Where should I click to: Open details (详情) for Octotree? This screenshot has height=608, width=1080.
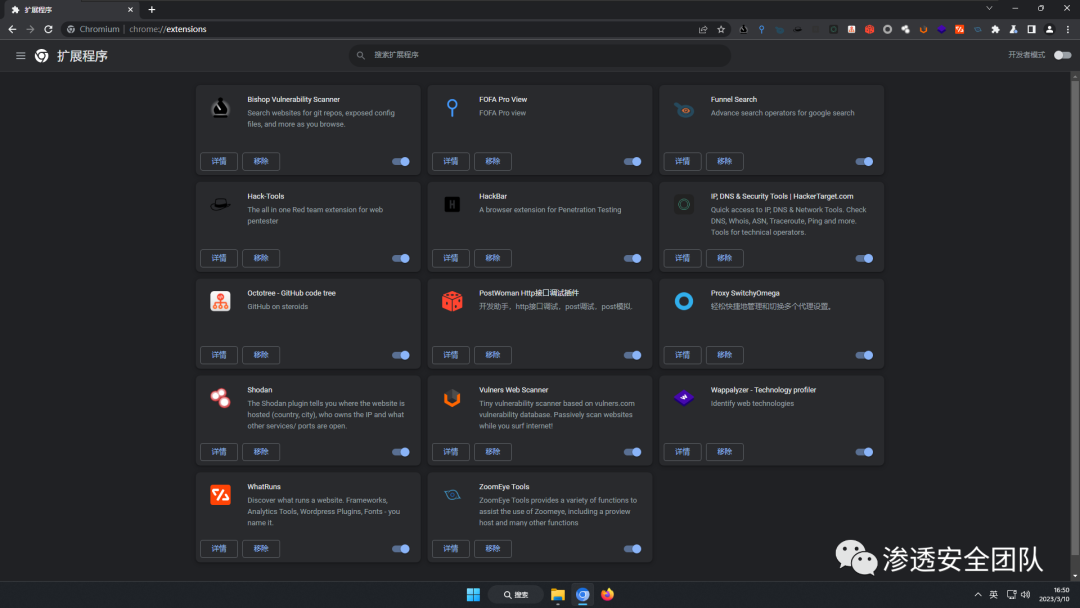click(x=219, y=355)
